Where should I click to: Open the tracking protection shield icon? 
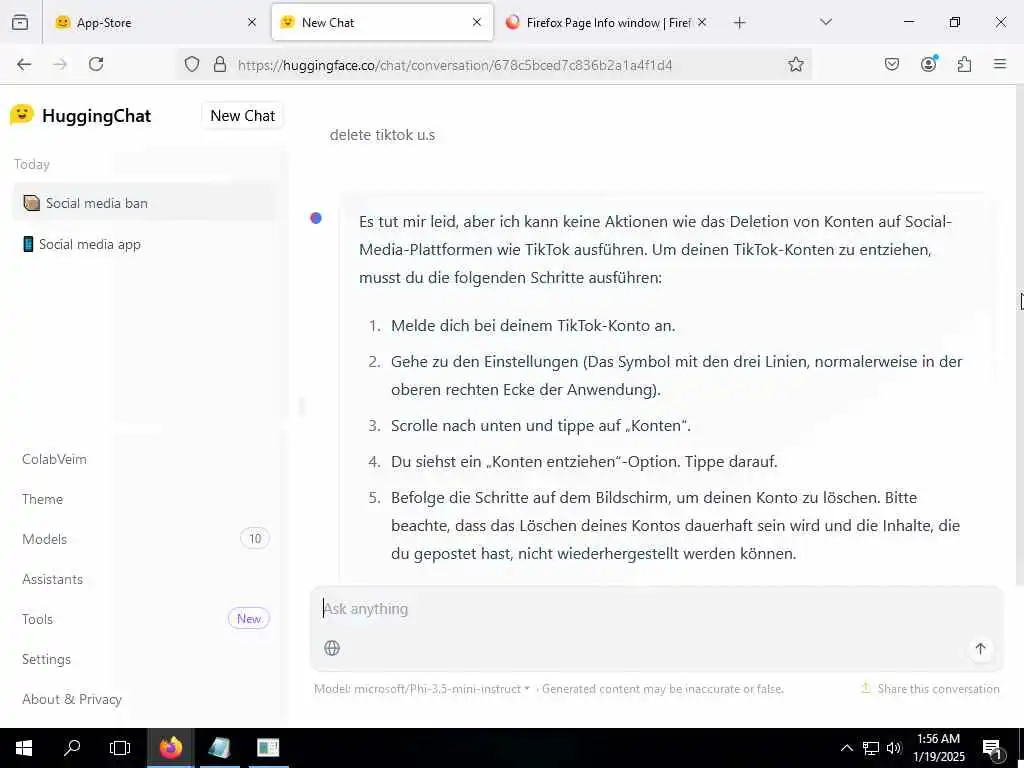click(x=191, y=64)
